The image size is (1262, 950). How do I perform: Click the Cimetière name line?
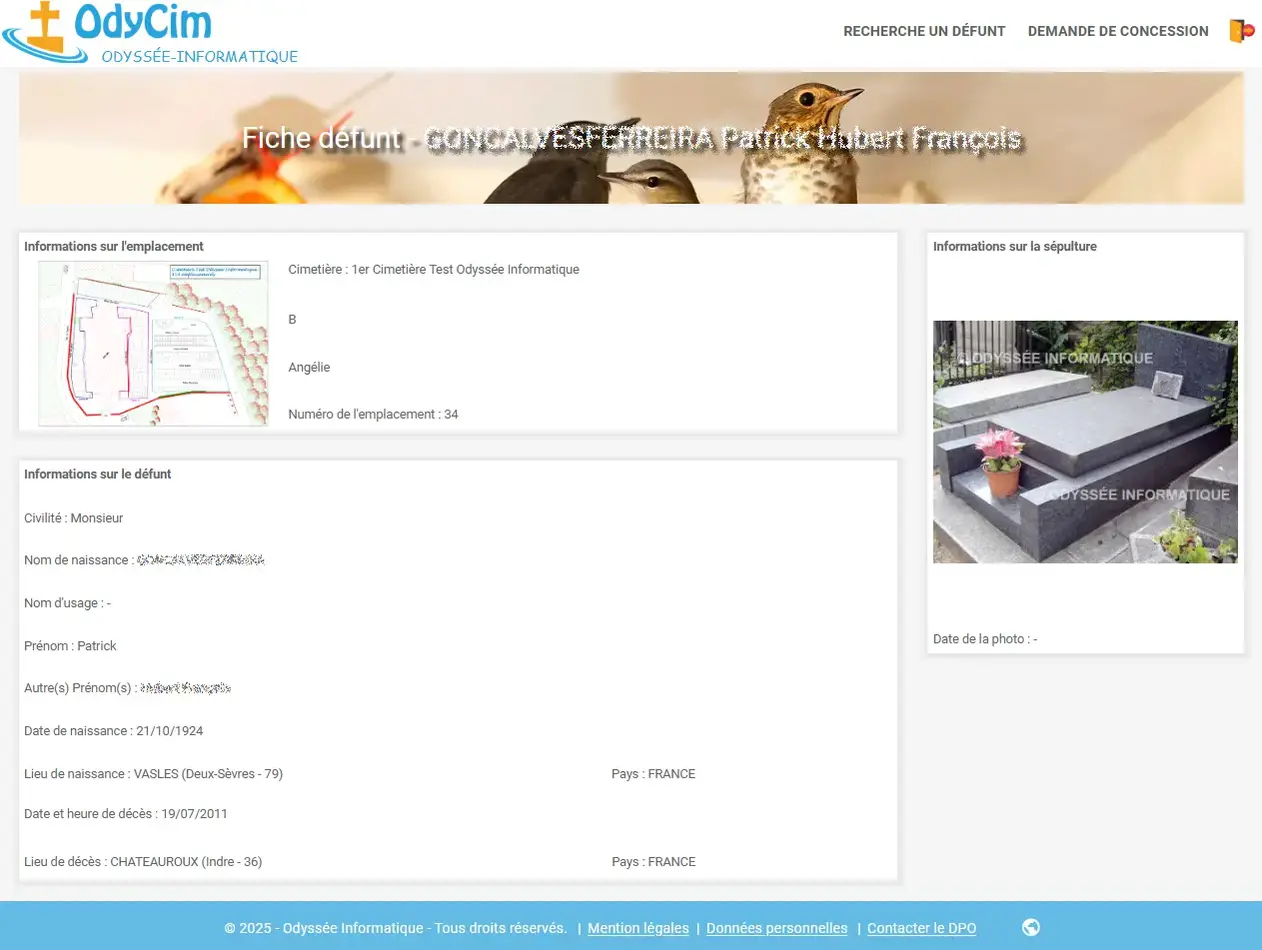pos(433,269)
